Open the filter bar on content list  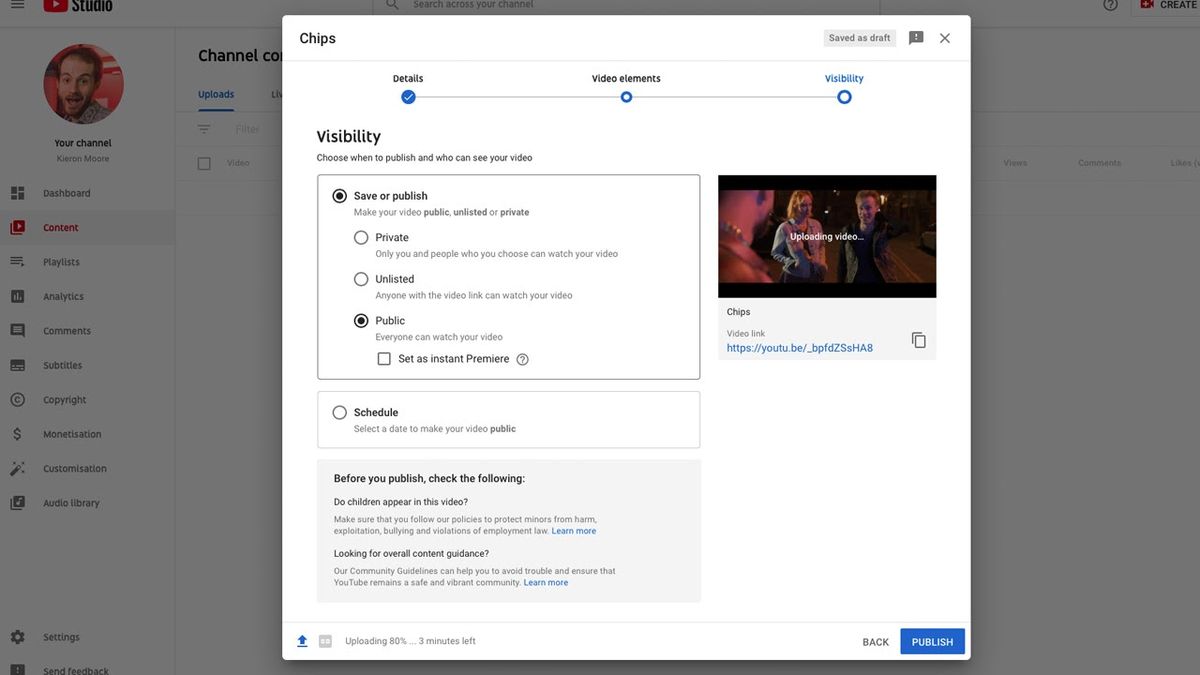pyautogui.click(x=203, y=128)
